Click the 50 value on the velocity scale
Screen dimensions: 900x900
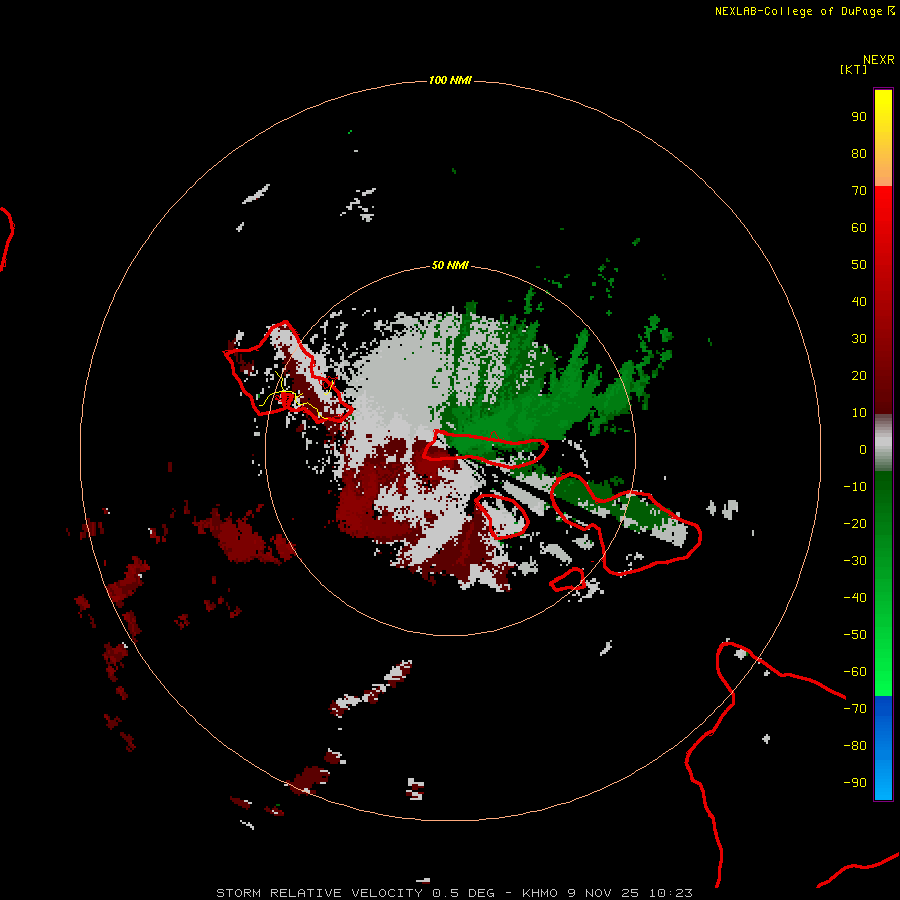pyautogui.click(x=859, y=265)
